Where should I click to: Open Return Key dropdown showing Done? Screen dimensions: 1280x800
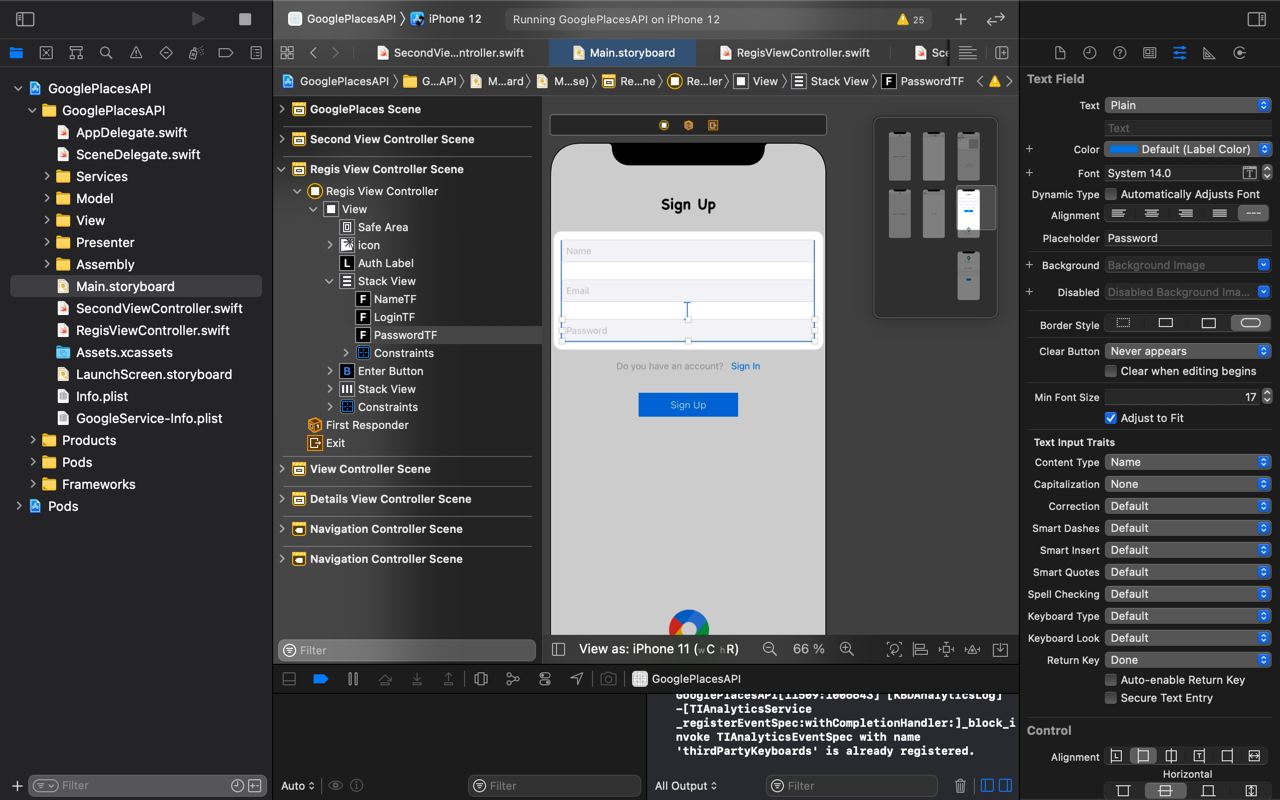1188,660
